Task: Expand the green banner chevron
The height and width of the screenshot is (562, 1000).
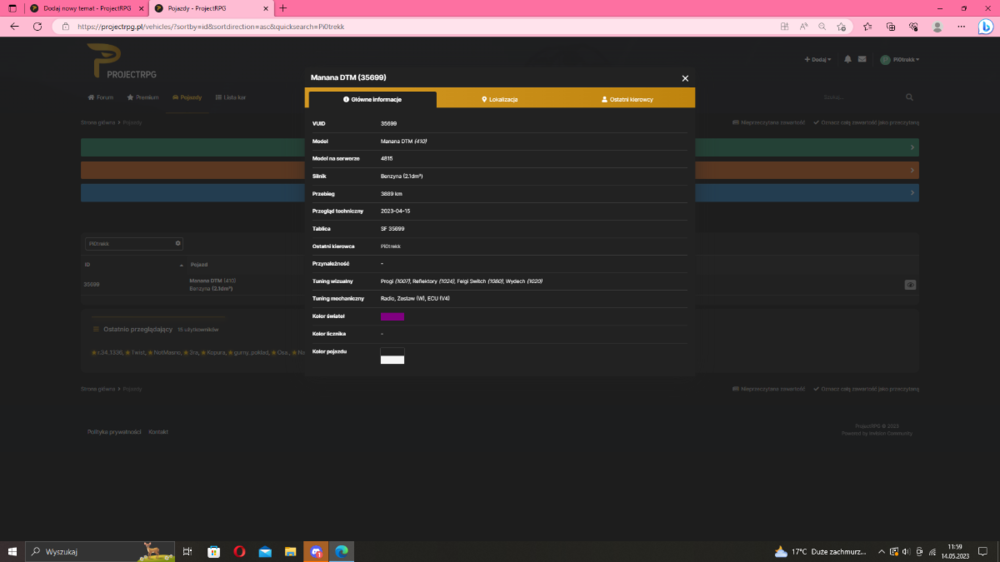Action: tap(912, 147)
